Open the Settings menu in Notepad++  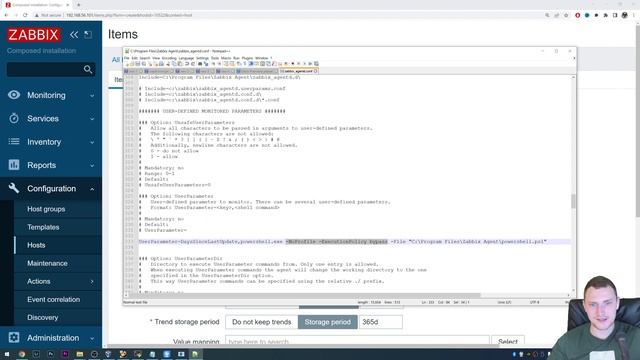point(202,58)
